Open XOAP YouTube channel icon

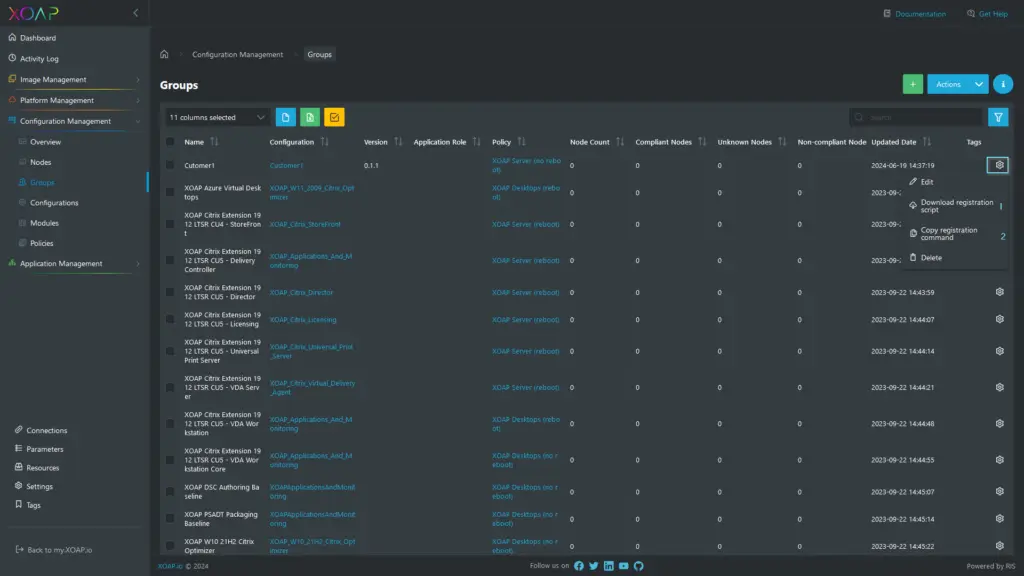point(624,566)
